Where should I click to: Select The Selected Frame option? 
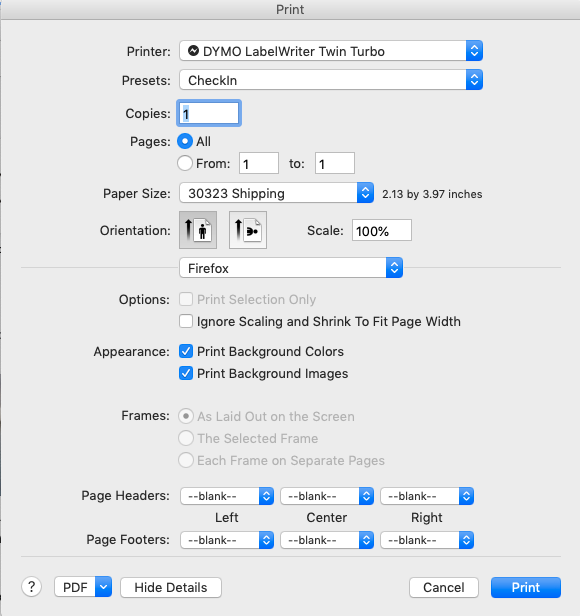[x=186, y=438]
